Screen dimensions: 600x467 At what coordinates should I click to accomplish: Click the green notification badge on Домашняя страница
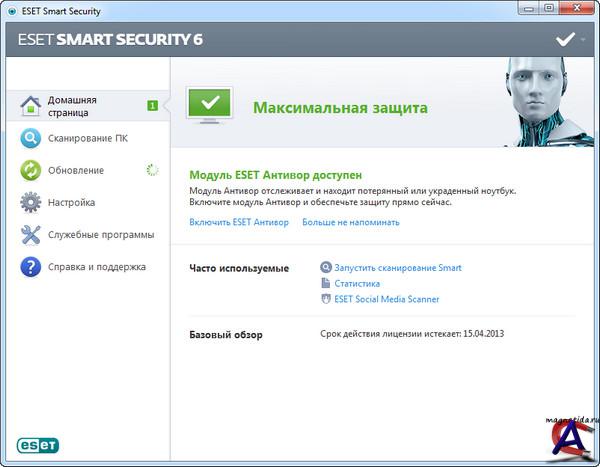pos(152,105)
